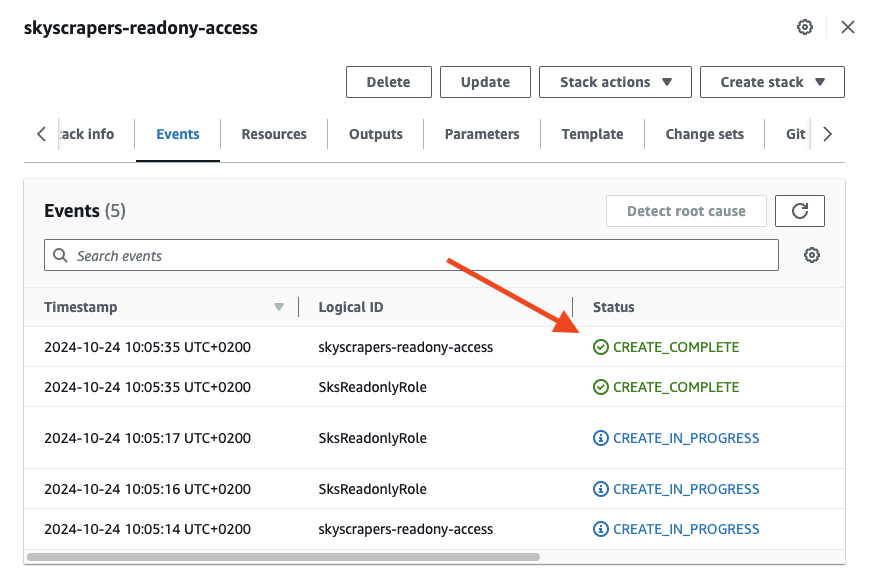Open the Create stack dropdown
This screenshot has width=874, height=588.
[x=772, y=82]
